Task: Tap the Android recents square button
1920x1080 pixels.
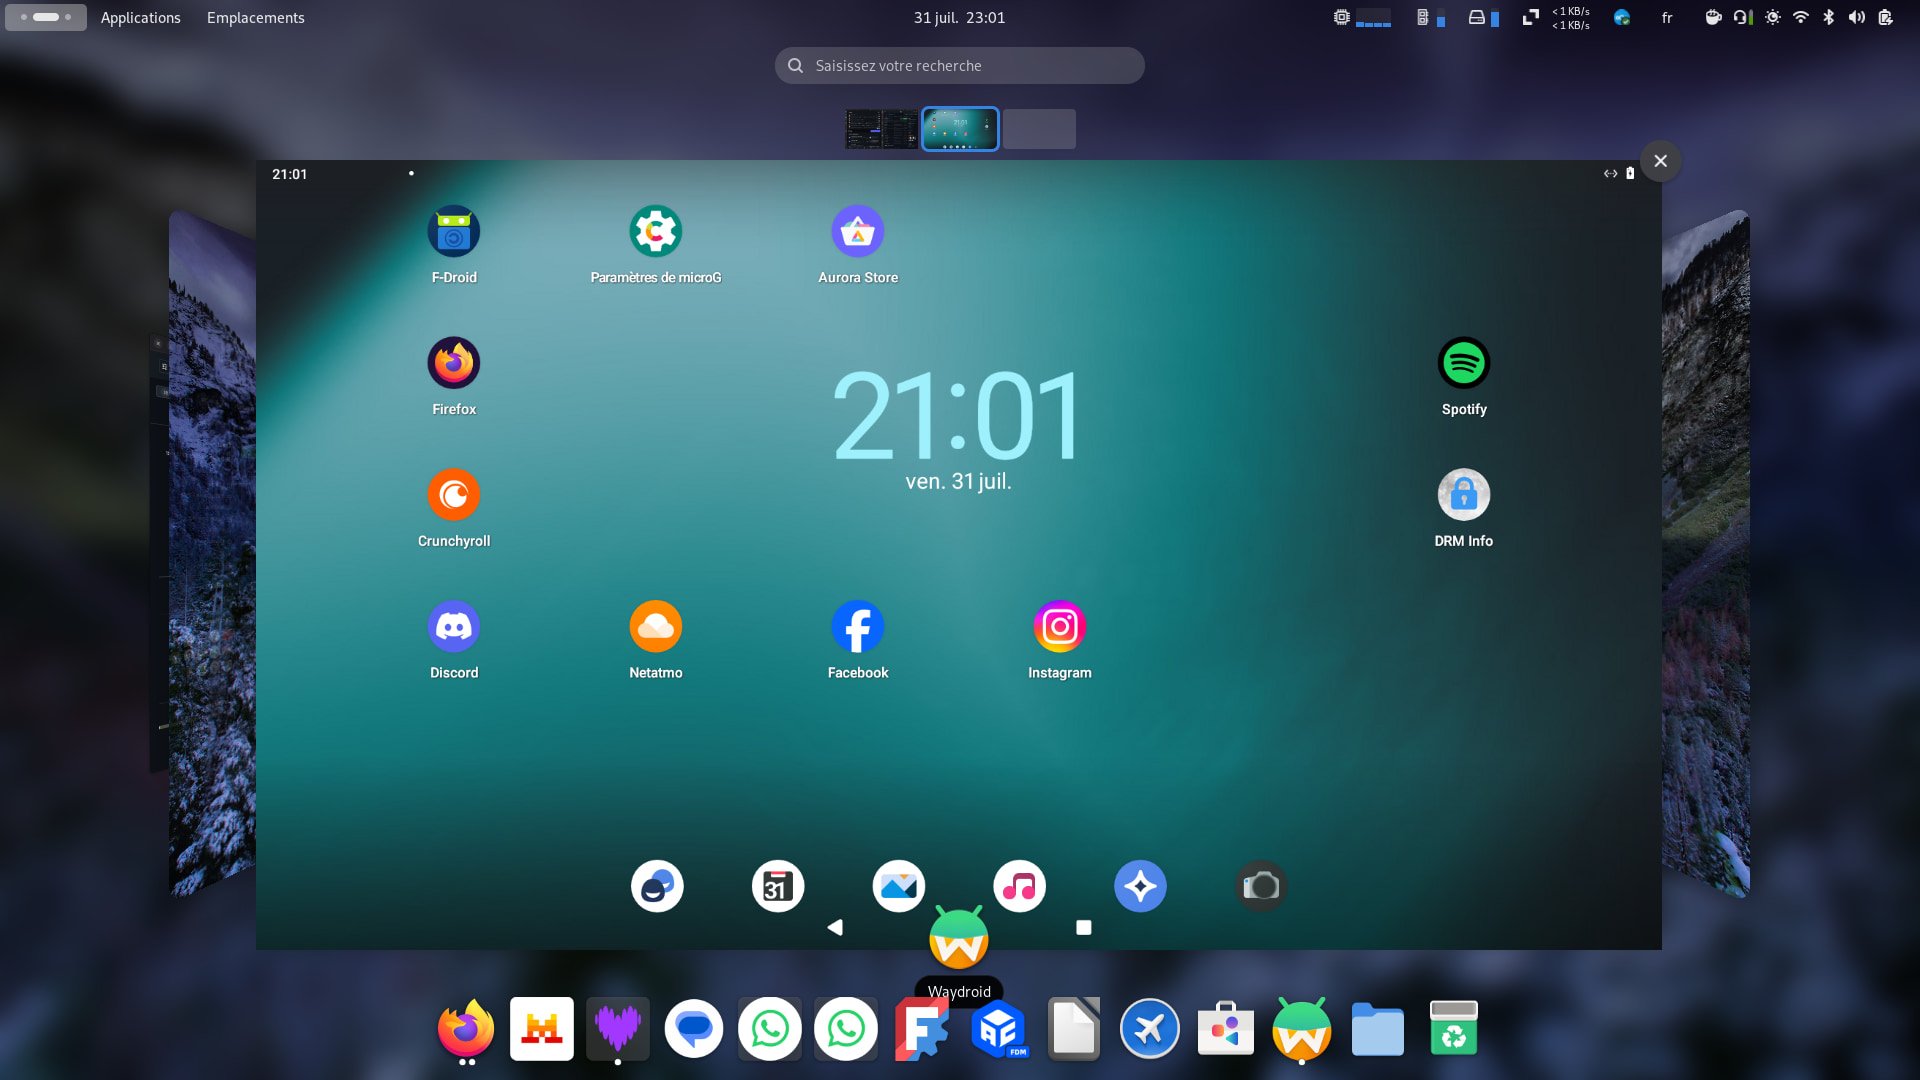Action: [1084, 928]
